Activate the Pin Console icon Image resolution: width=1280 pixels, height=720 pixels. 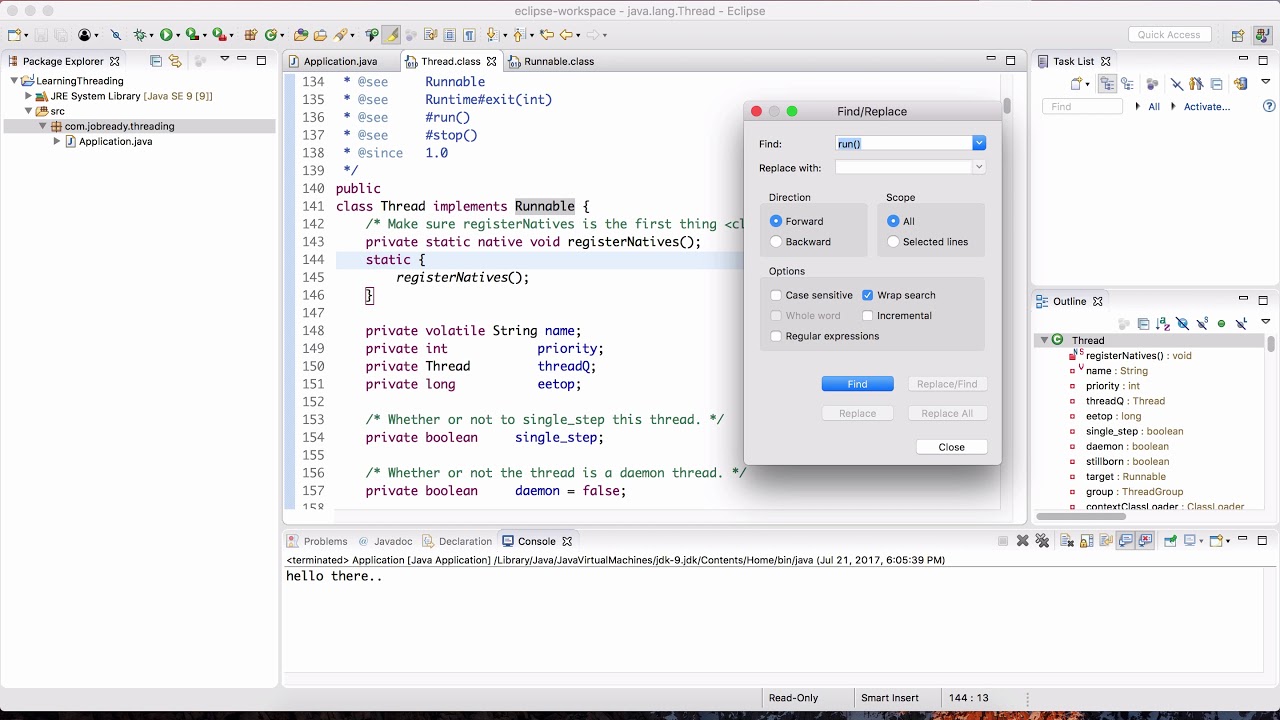pyautogui.click(x=1169, y=540)
